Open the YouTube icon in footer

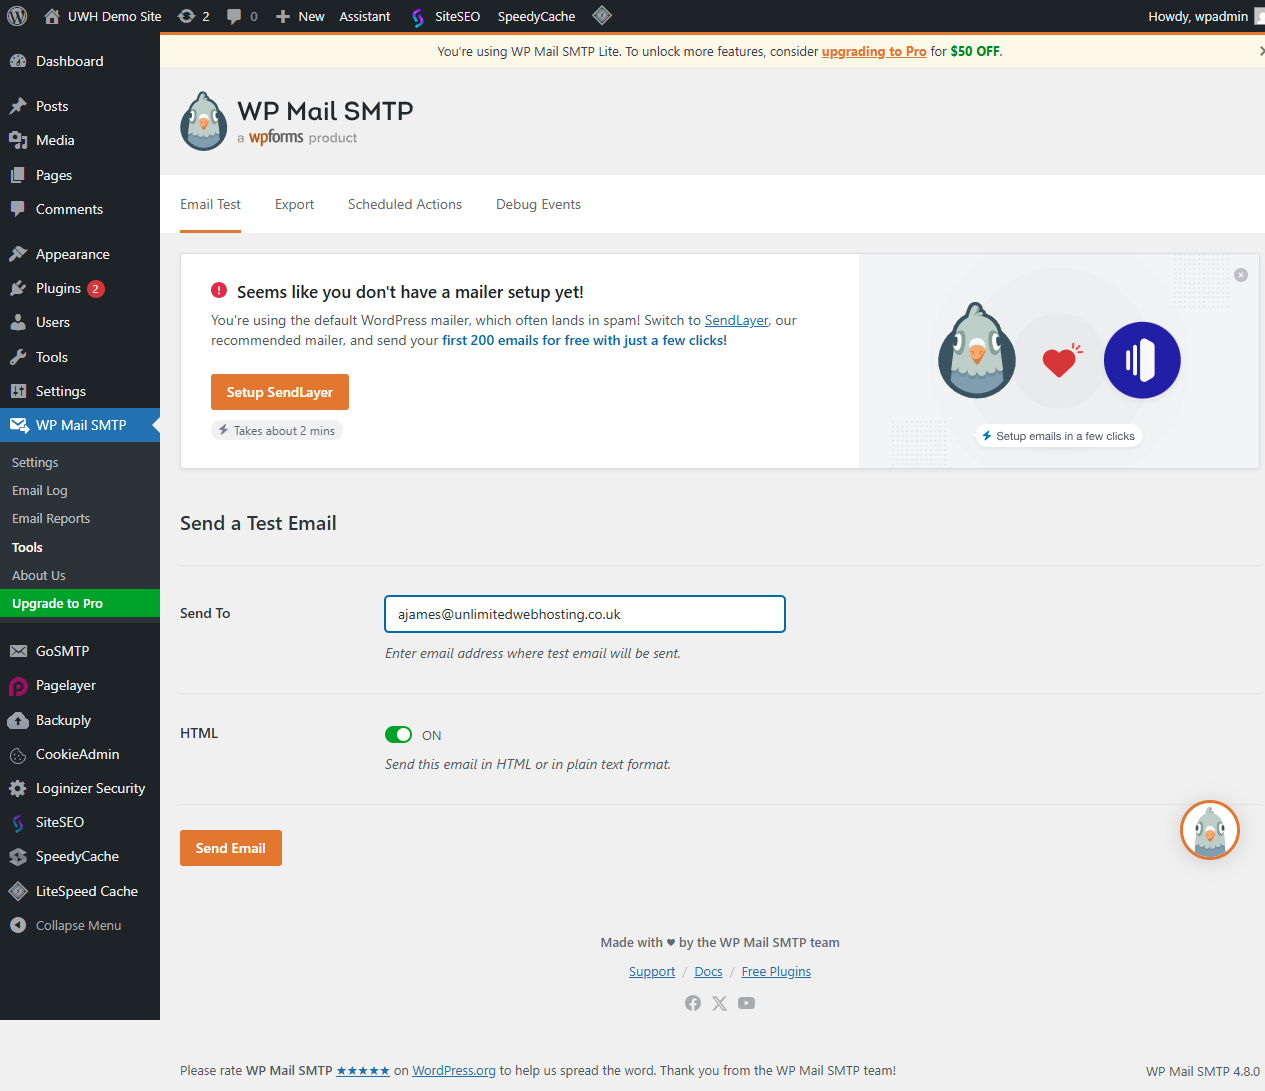pyautogui.click(x=746, y=1003)
